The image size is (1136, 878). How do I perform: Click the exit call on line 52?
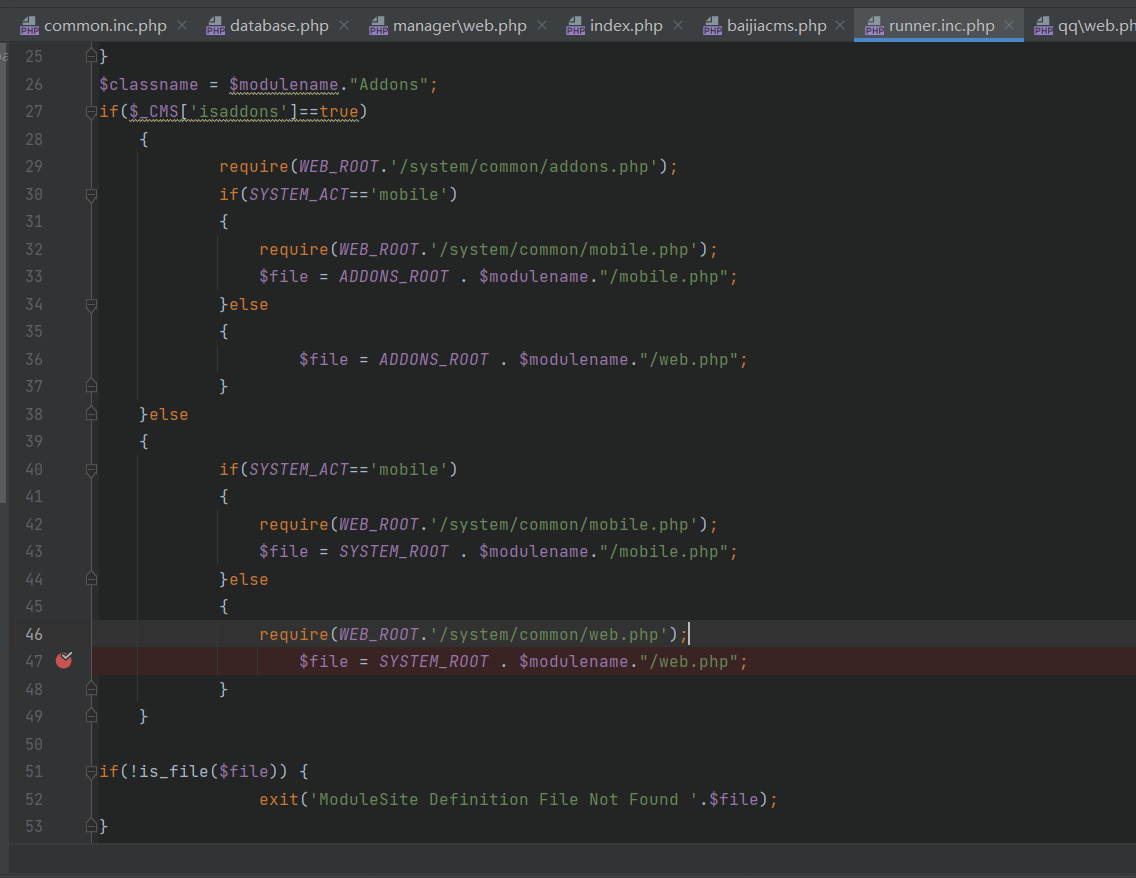coord(278,800)
